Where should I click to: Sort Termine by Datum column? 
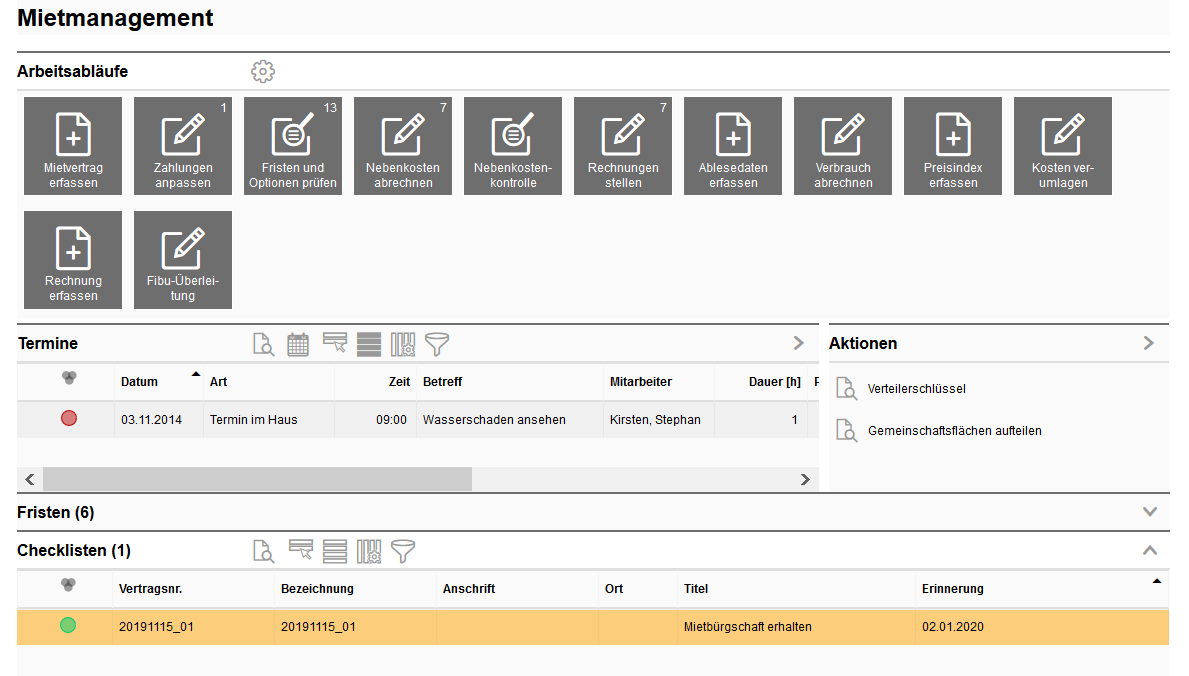[140, 382]
